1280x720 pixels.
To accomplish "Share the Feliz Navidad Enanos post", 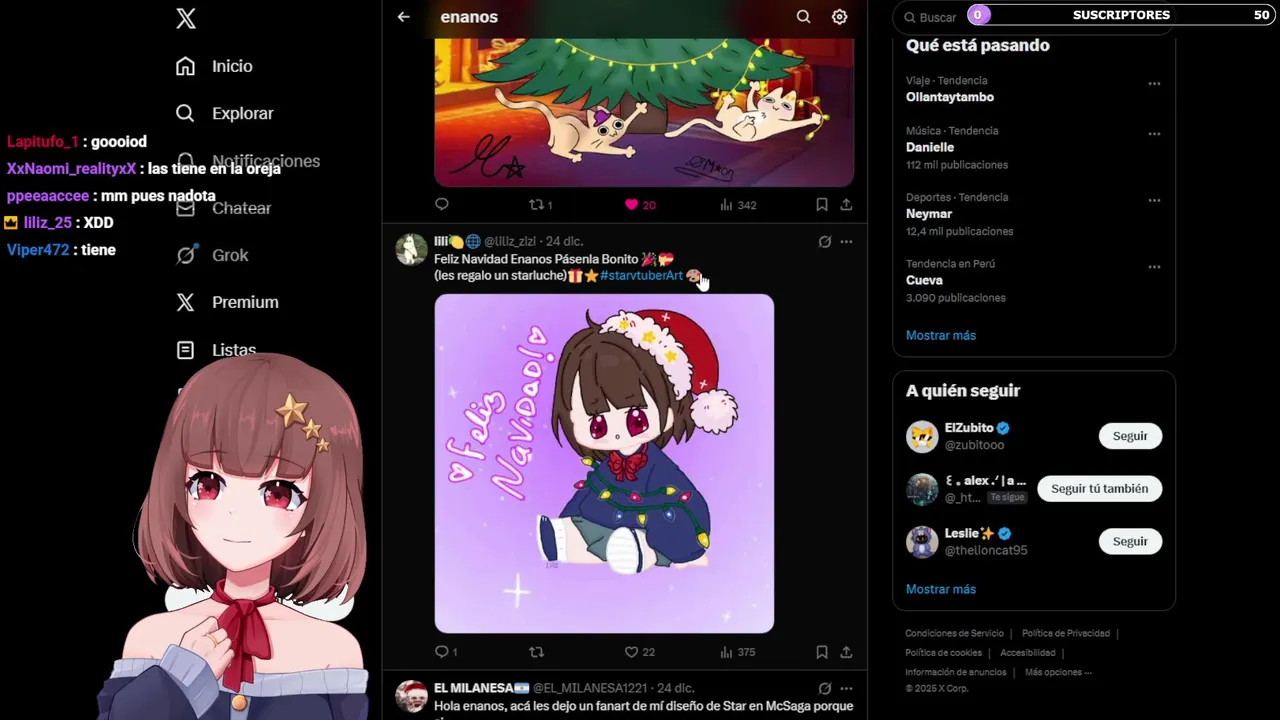I will tap(846, 652).
